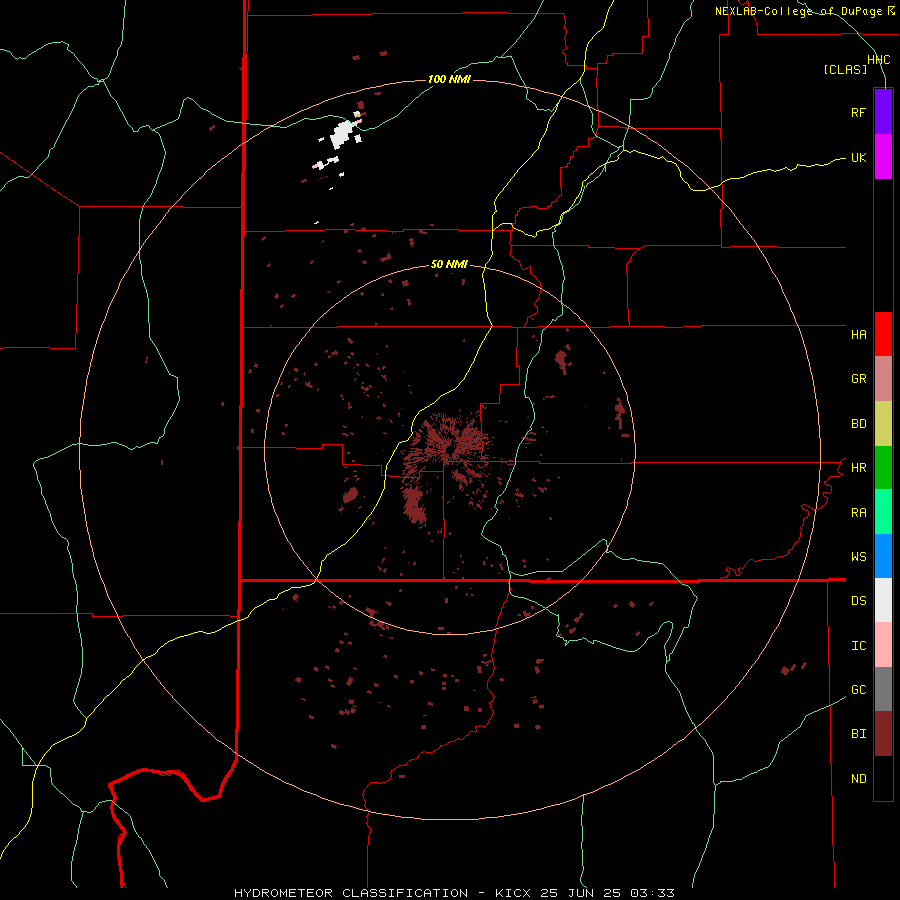Select the light pink IC legend swatch
This screenshot has width=900, height=900.
(883, 645)
